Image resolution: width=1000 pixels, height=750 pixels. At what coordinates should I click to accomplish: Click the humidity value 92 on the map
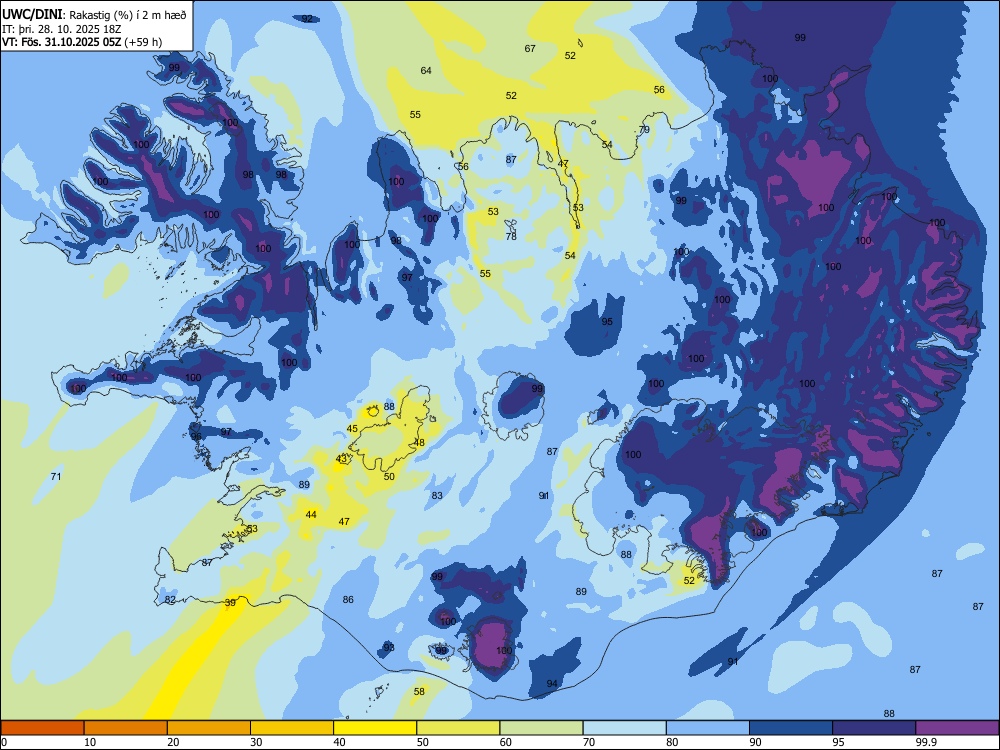tap(307, 18)
